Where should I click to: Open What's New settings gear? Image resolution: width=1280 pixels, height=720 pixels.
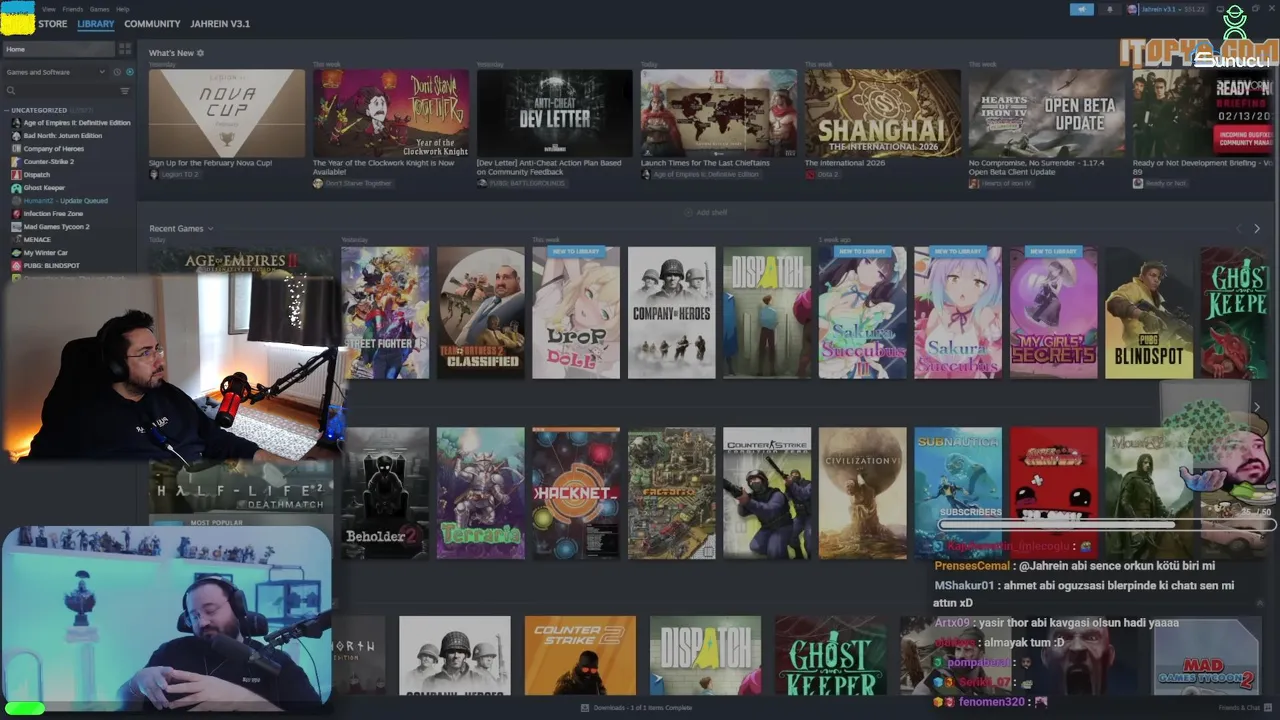200,53
